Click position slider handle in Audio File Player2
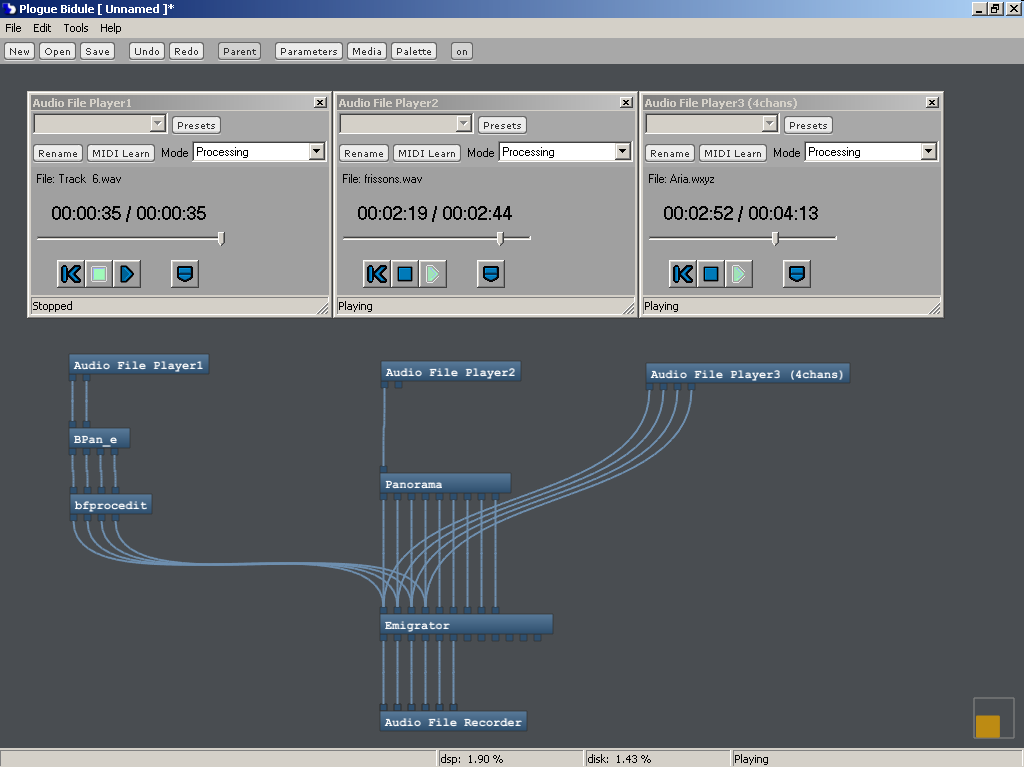This screenshot has height=768, width=1024. pos(500,238)
